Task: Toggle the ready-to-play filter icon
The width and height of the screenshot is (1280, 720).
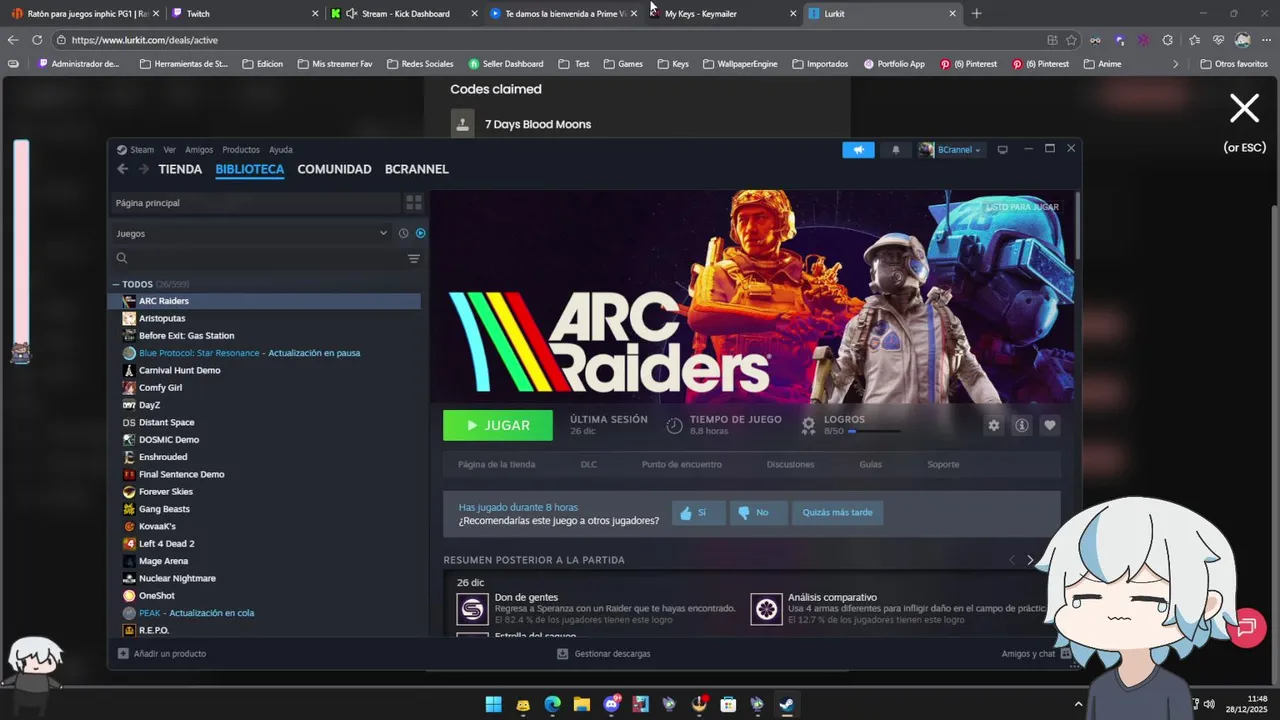Action: pyautogui.click(x=420, y=233)
